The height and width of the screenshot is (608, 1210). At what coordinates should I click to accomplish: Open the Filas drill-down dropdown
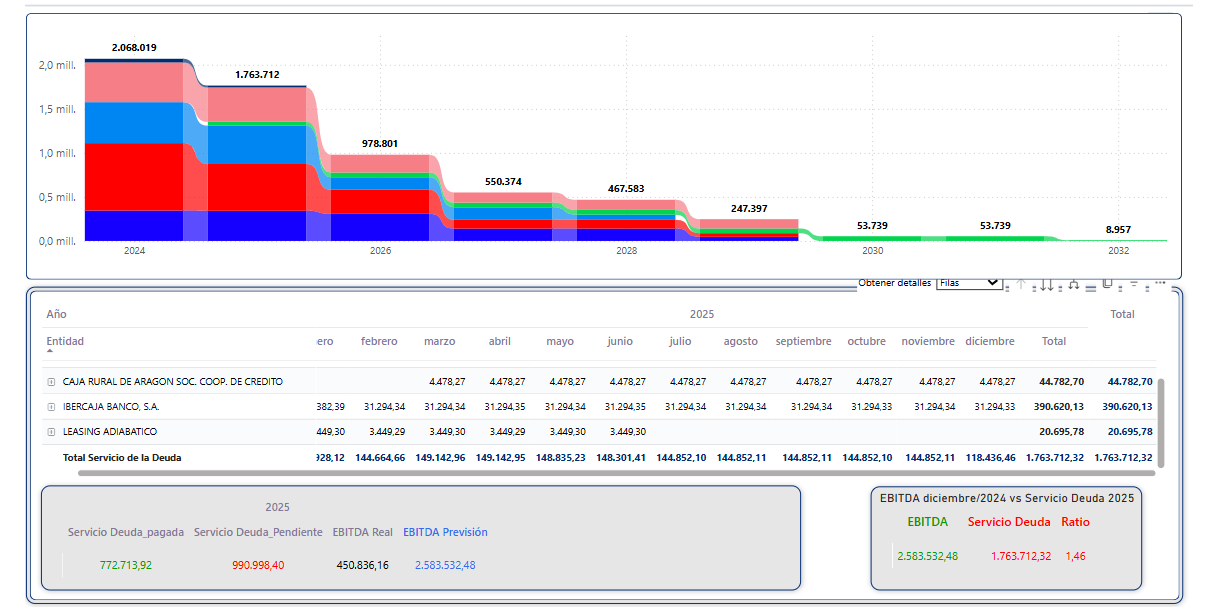point(968,283)
